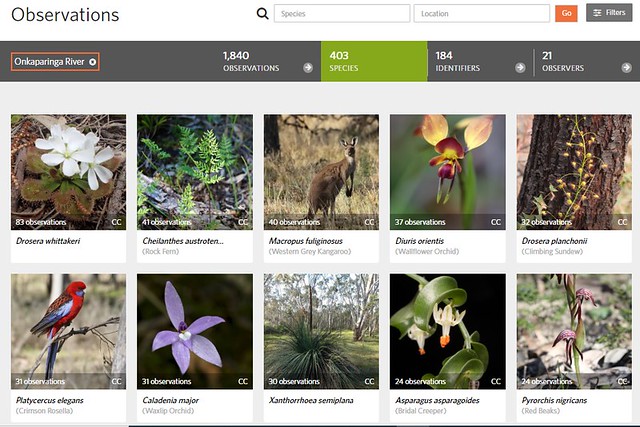The image size is (640, 427).
Task: Open the Filters panel
Action: [x=609, y=13]
